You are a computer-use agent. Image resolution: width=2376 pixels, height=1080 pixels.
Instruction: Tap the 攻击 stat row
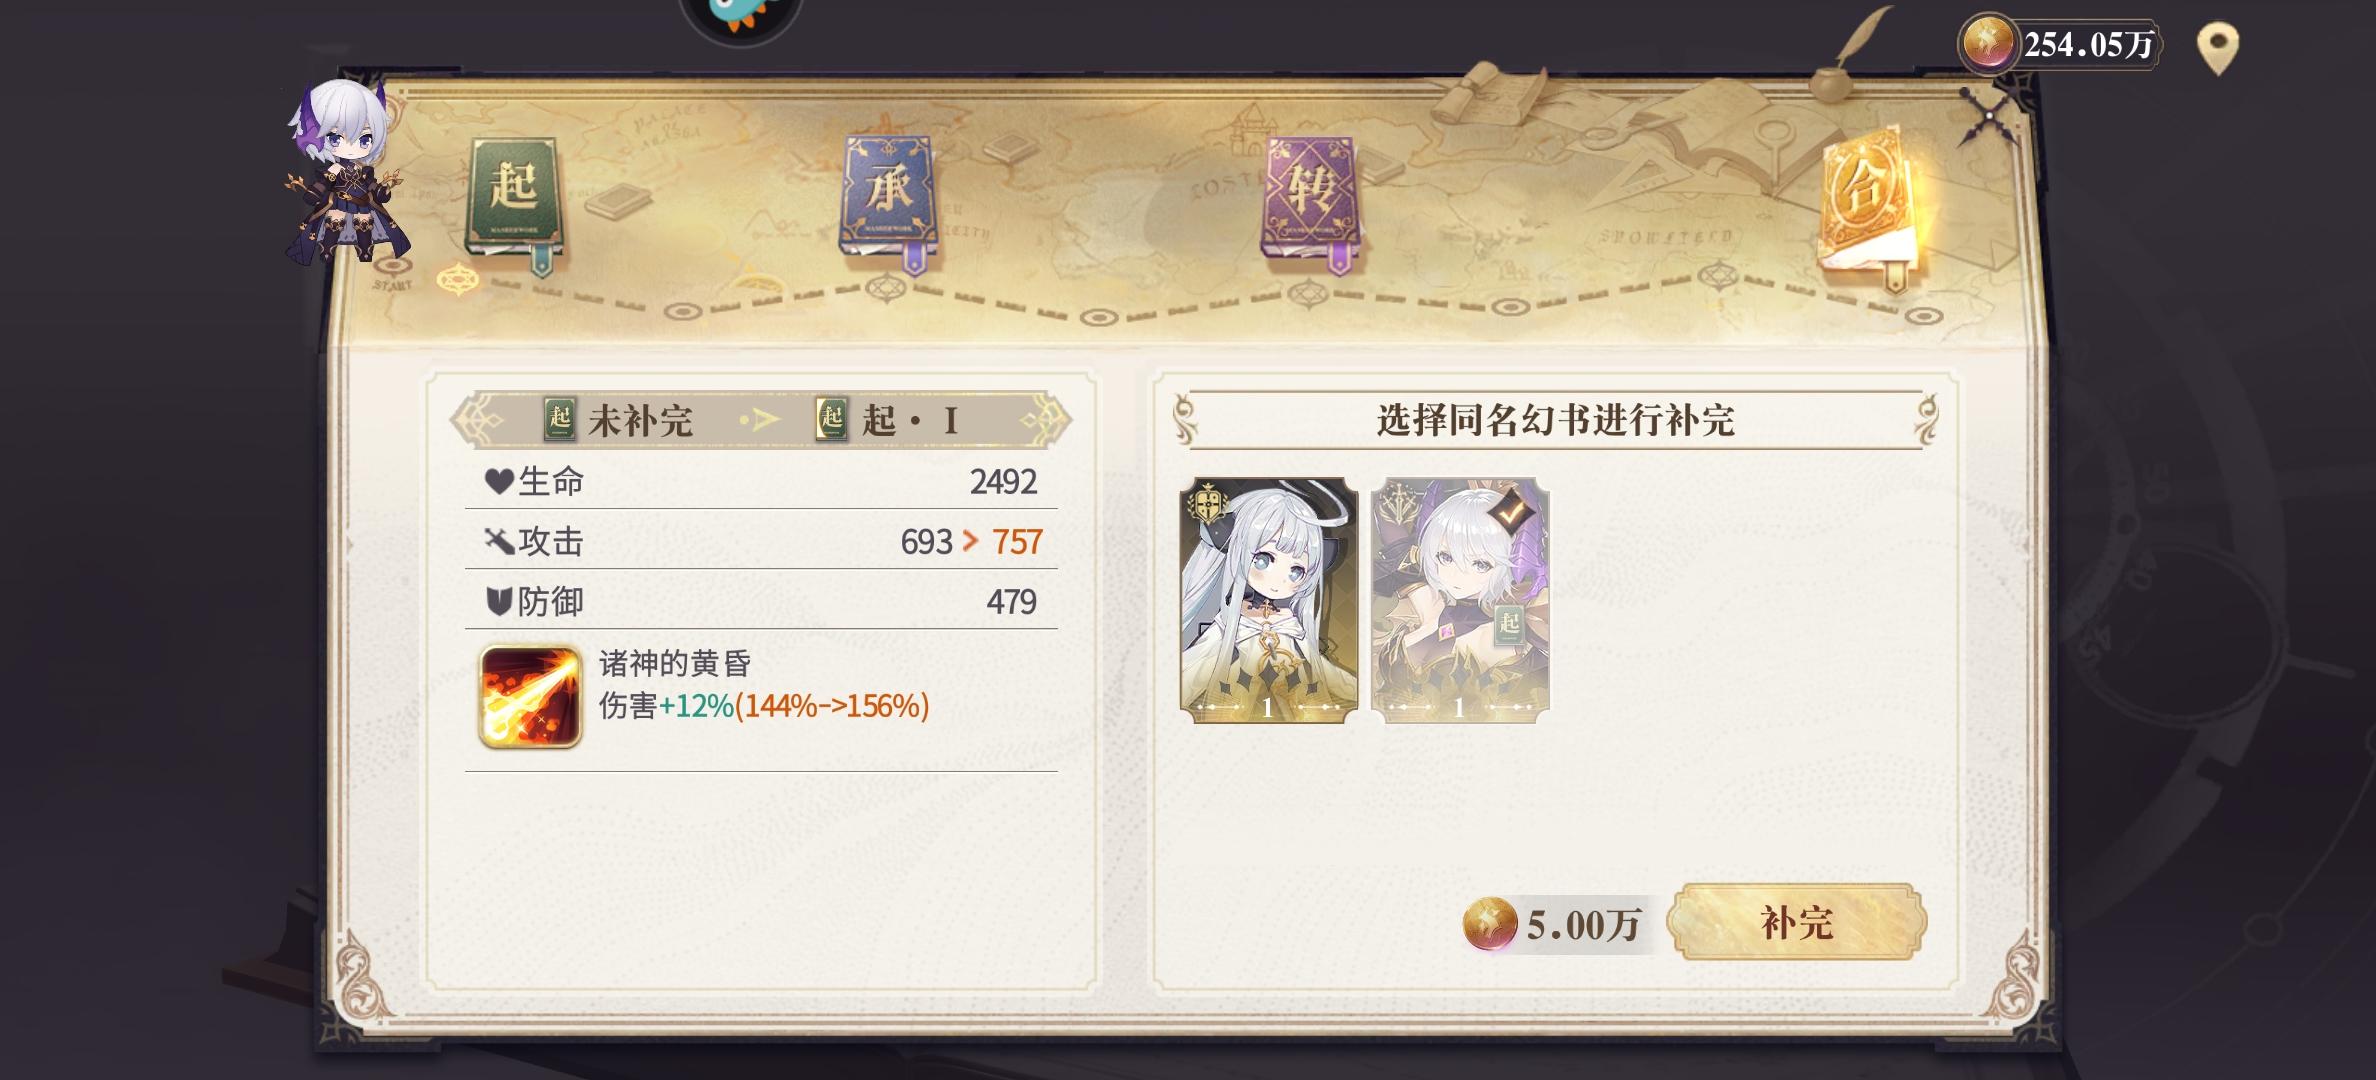click(x=761, y=541)
